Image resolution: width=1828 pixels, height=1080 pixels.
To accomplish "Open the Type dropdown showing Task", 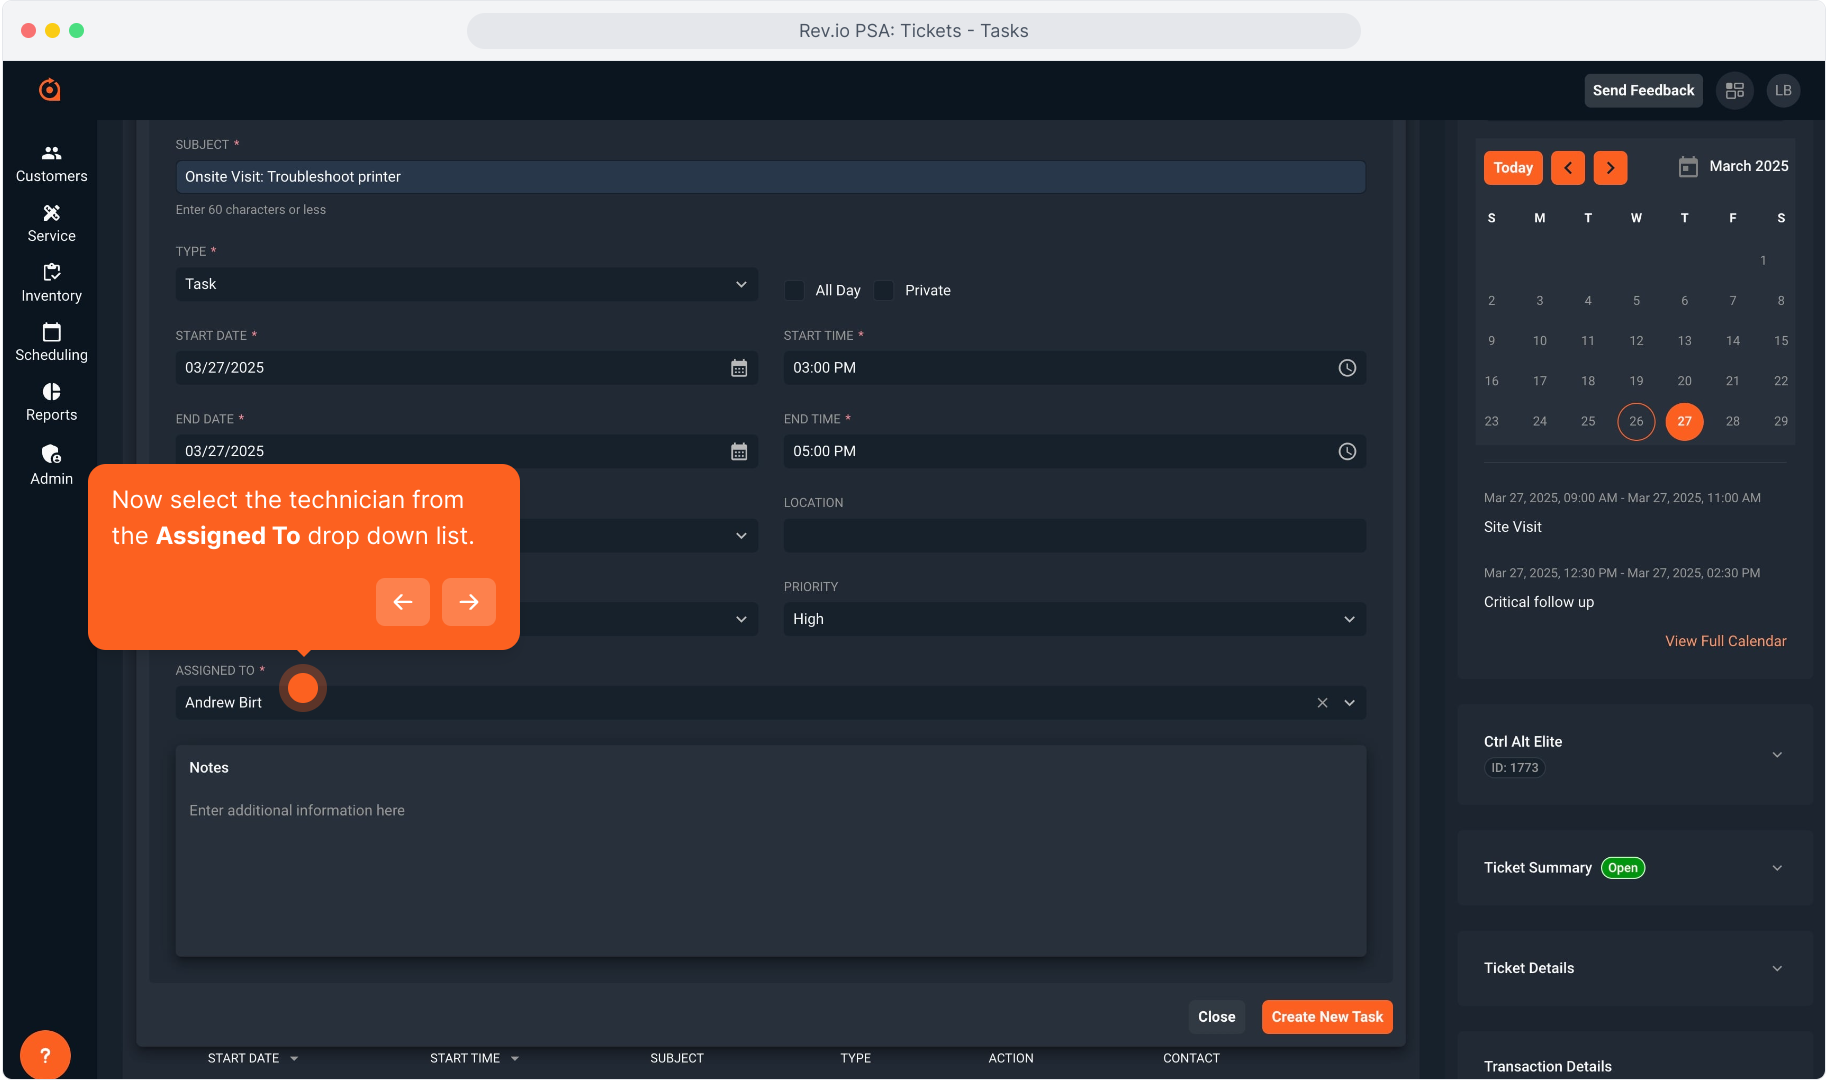I will coord(466,285).
